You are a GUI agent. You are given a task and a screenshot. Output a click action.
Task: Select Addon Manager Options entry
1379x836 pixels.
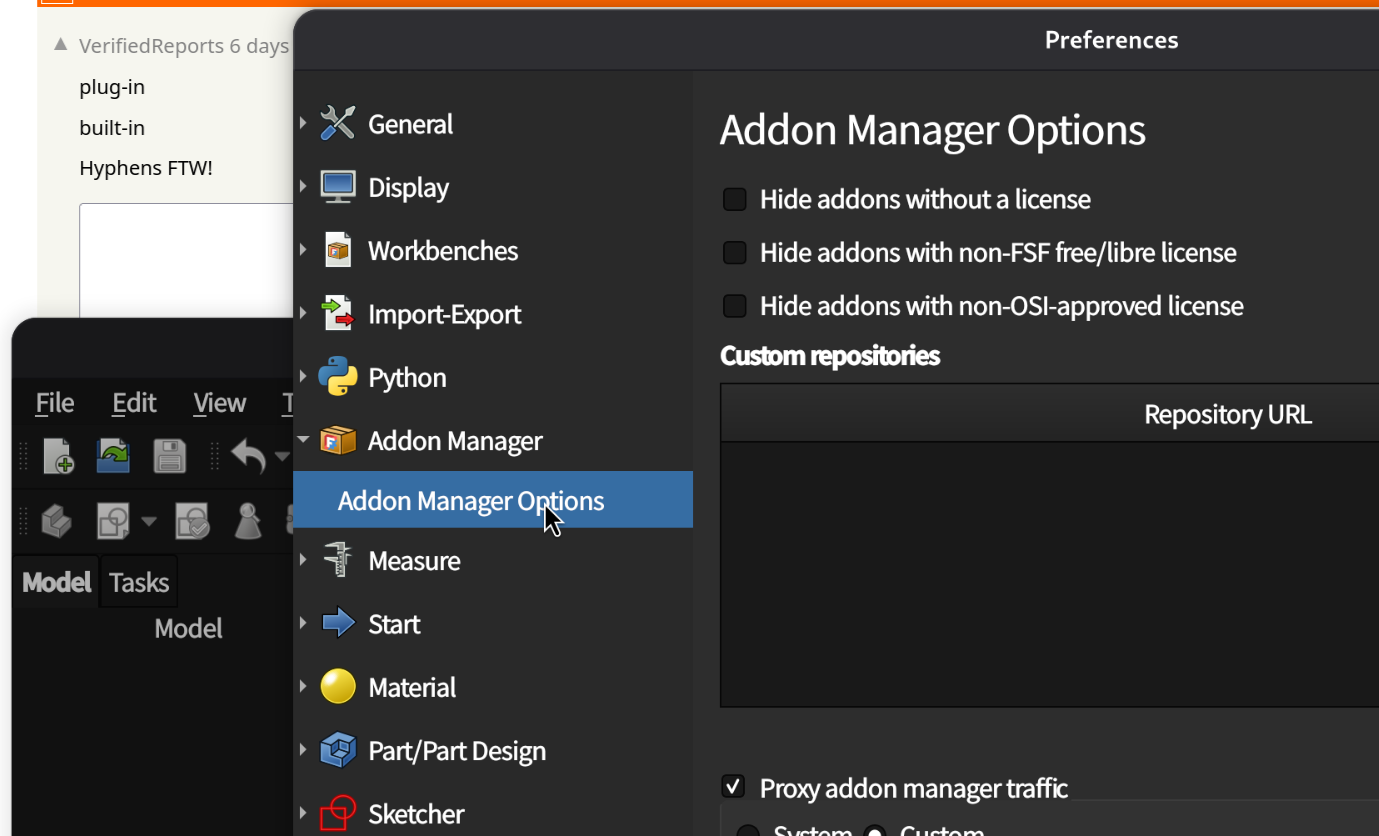[x=470, y=500]
